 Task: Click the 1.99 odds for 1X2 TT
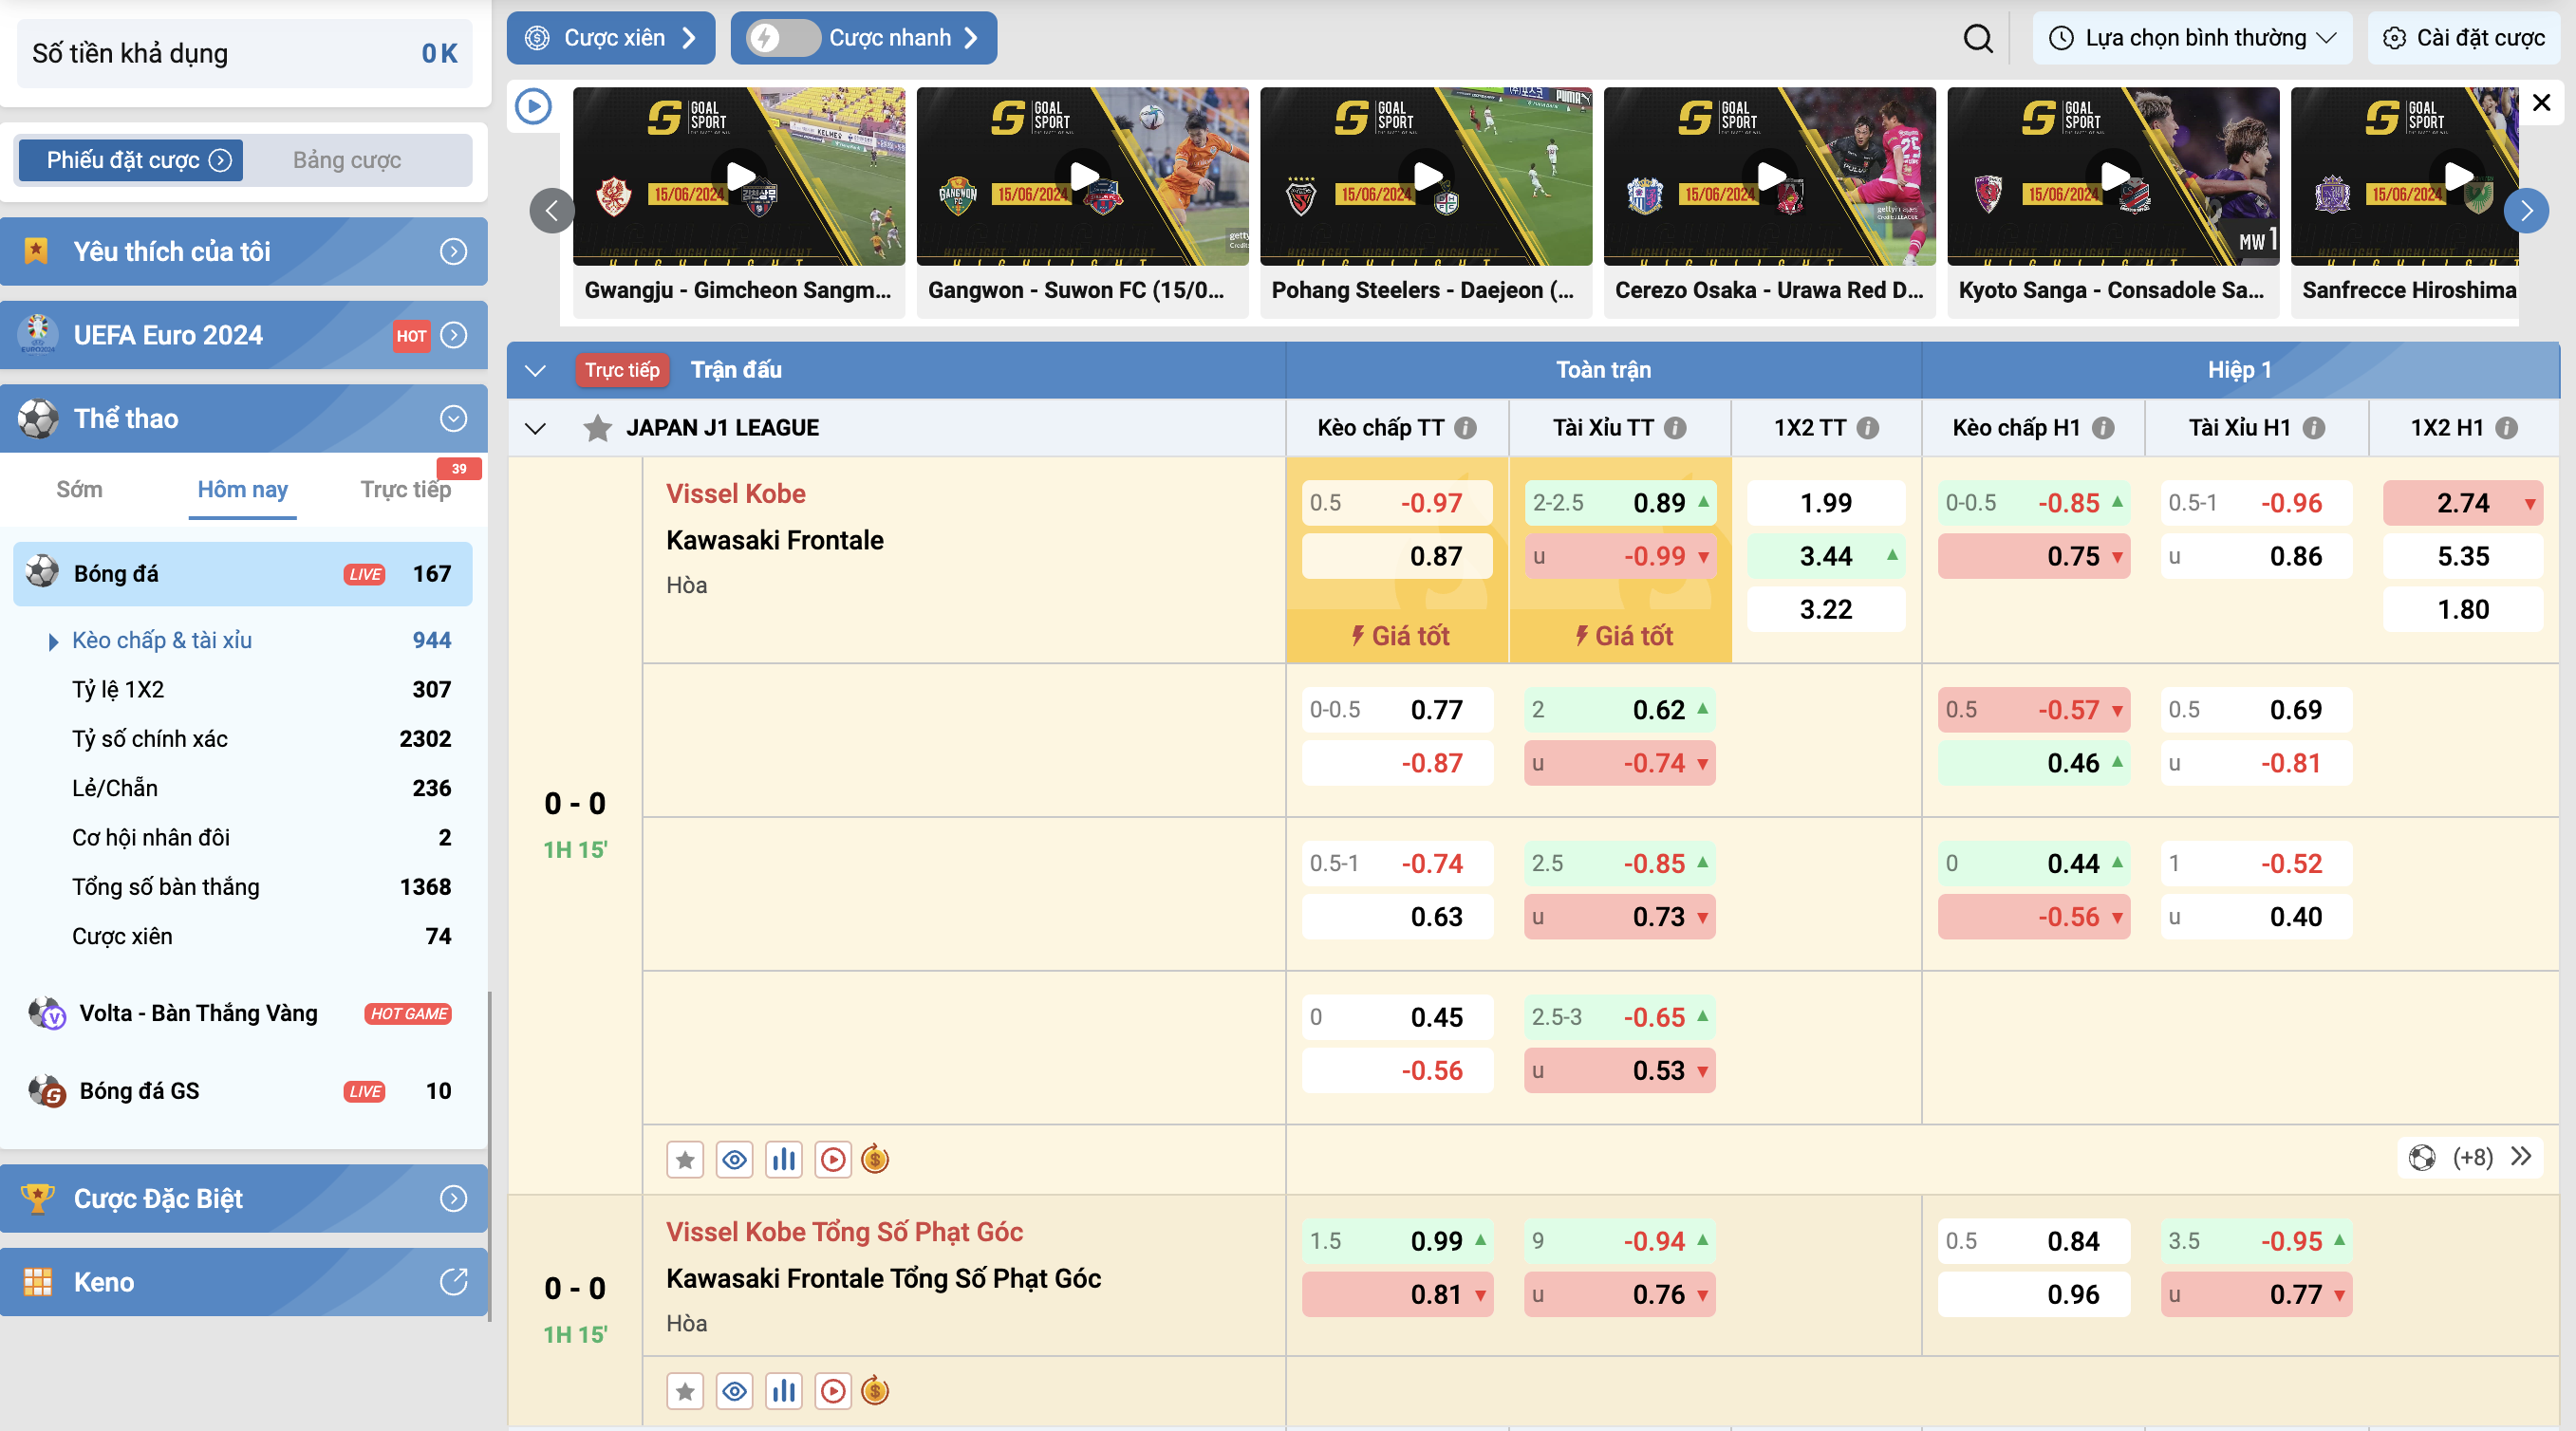(x=1825, y=502)
